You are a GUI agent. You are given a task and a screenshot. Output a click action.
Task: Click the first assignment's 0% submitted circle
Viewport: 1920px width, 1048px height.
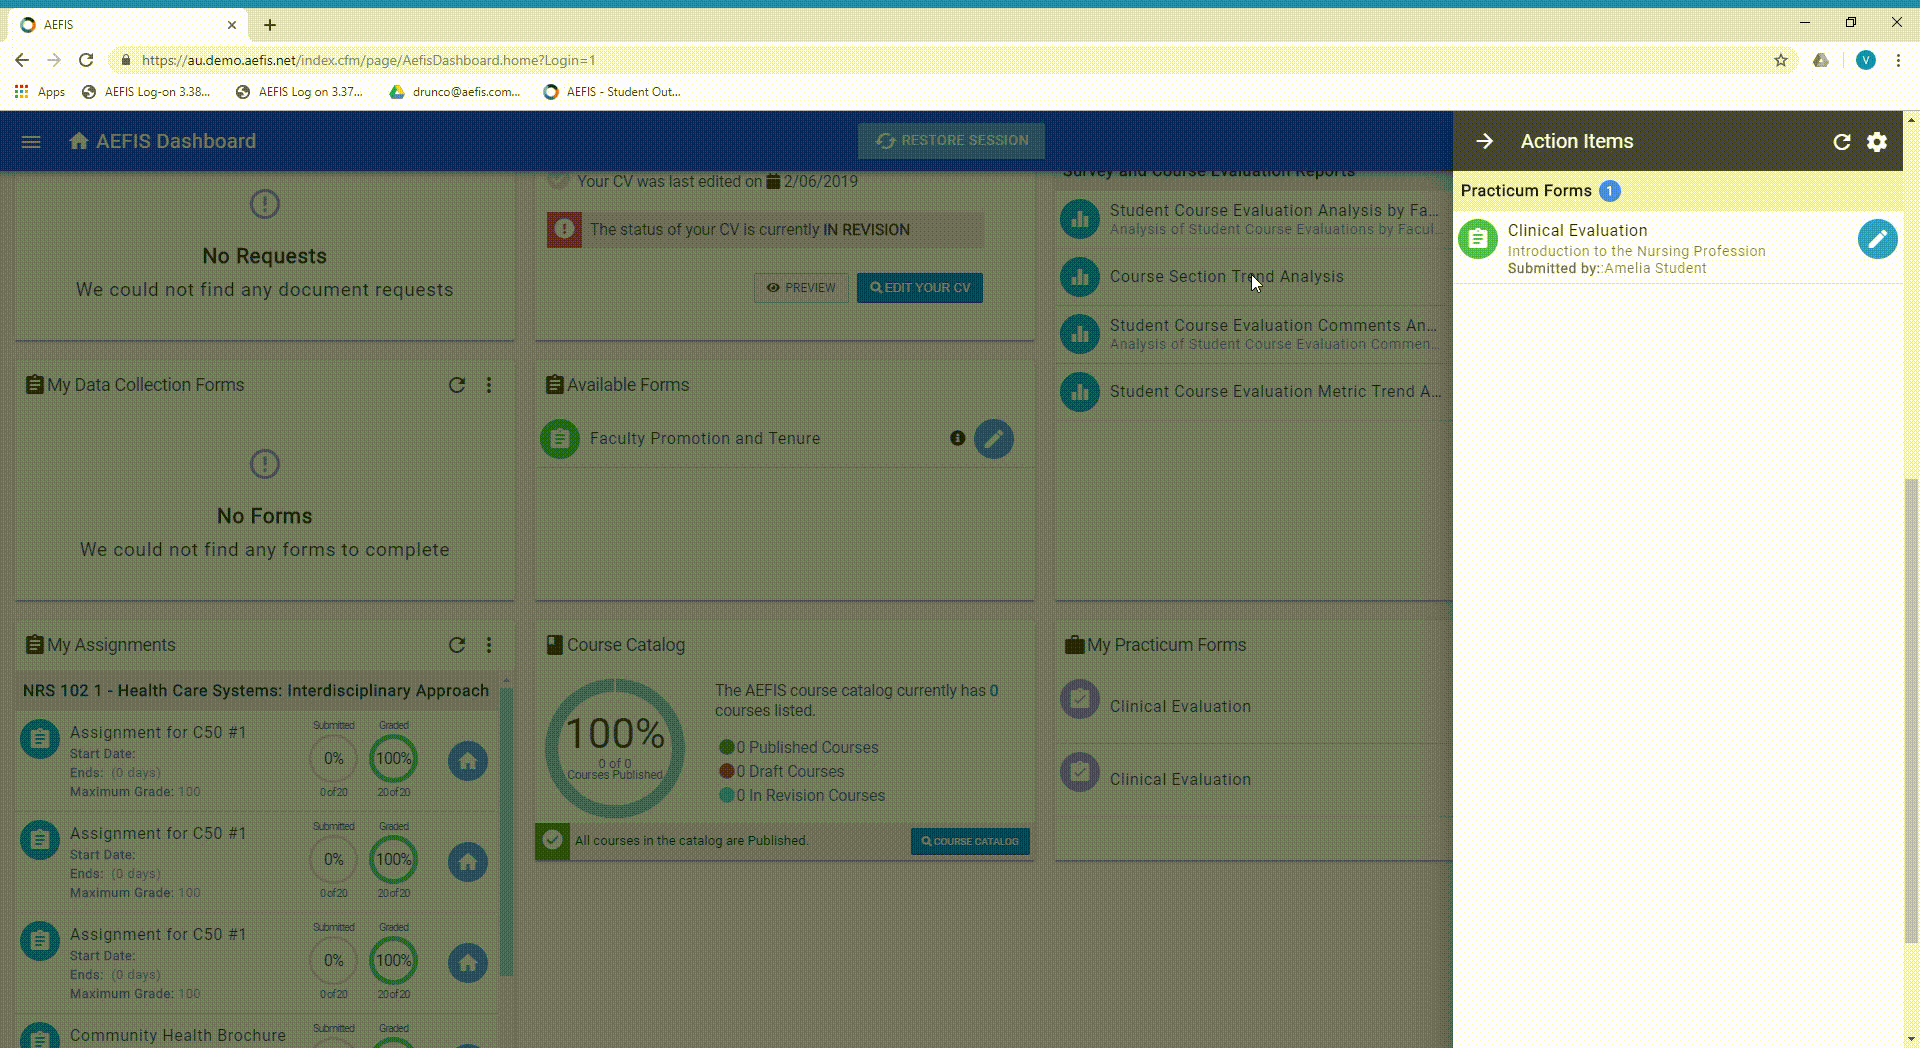tap(334, 759)
